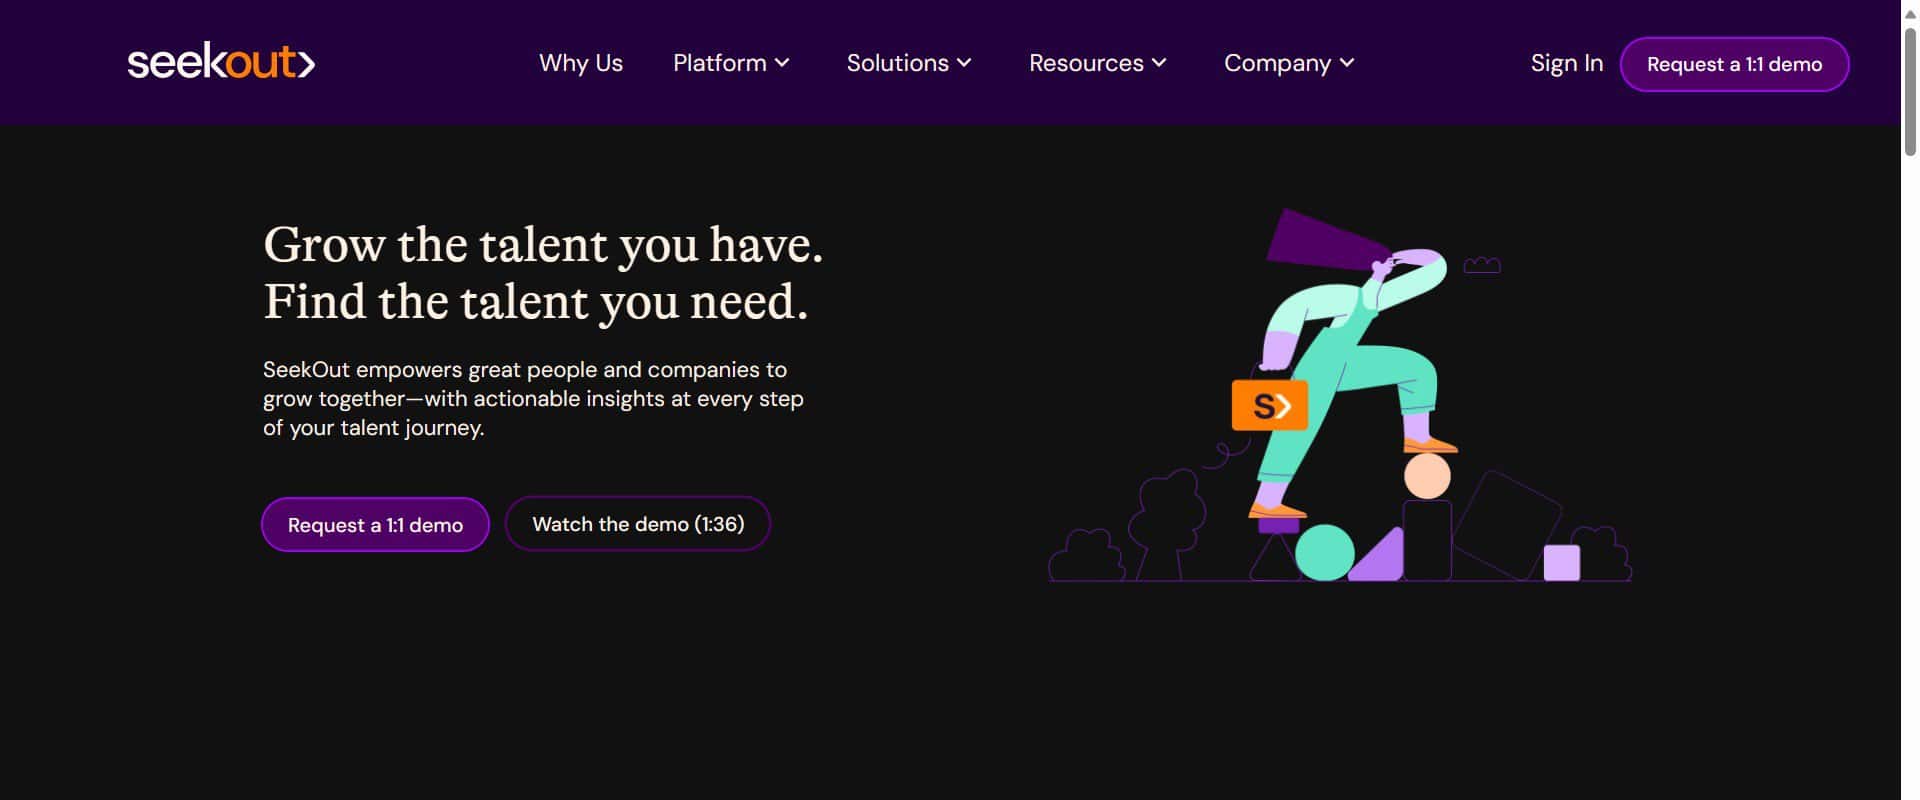Expand the Company dropdown menu
The width and height of the screenshot is (1920, 800).
click(1289, 63)
